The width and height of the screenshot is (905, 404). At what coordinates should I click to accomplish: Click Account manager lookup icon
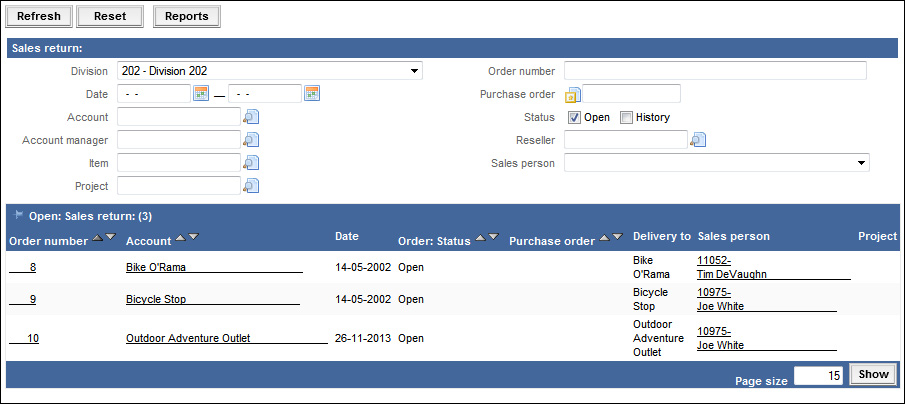(x=251, y=140)
